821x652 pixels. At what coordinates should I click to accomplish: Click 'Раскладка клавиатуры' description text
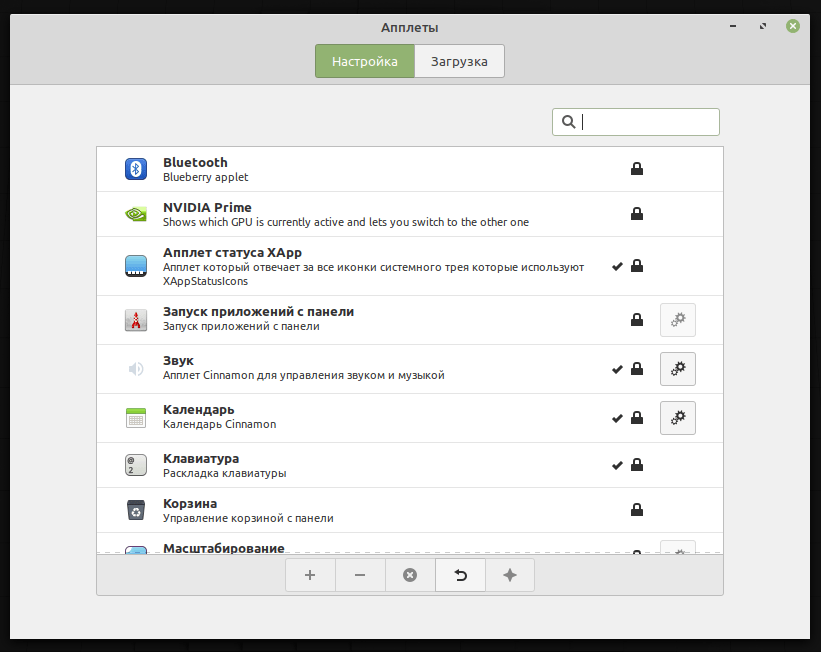225,473
